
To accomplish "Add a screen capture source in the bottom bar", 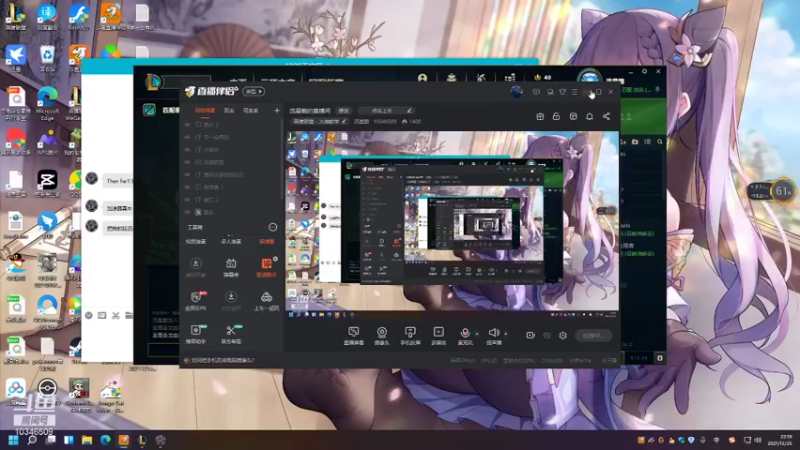I will point(353,336).
